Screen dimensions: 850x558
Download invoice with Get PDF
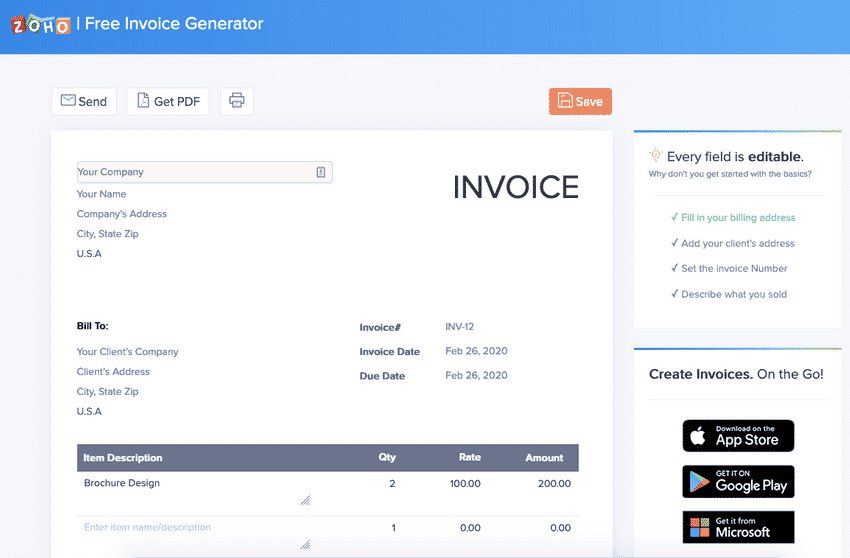point(168,101)
